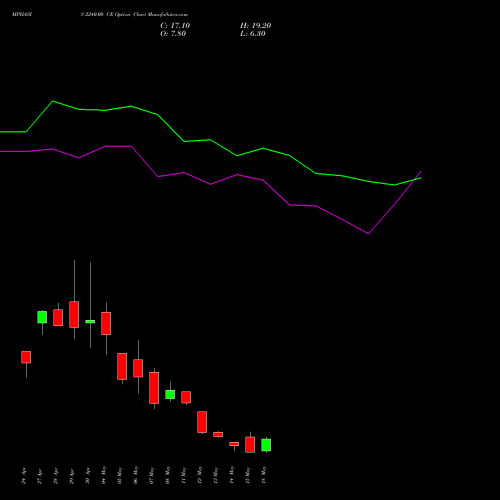Select the 27 Apr date label
This screenshot has height=500, width=500.
(x=40, y=476)
